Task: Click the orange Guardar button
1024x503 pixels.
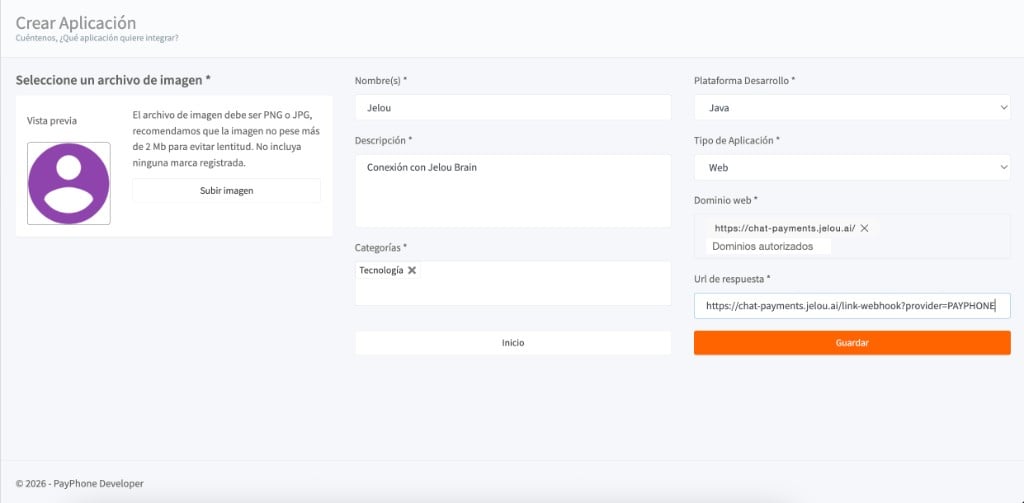Action: pyautogui.click(x=852, y=343)
